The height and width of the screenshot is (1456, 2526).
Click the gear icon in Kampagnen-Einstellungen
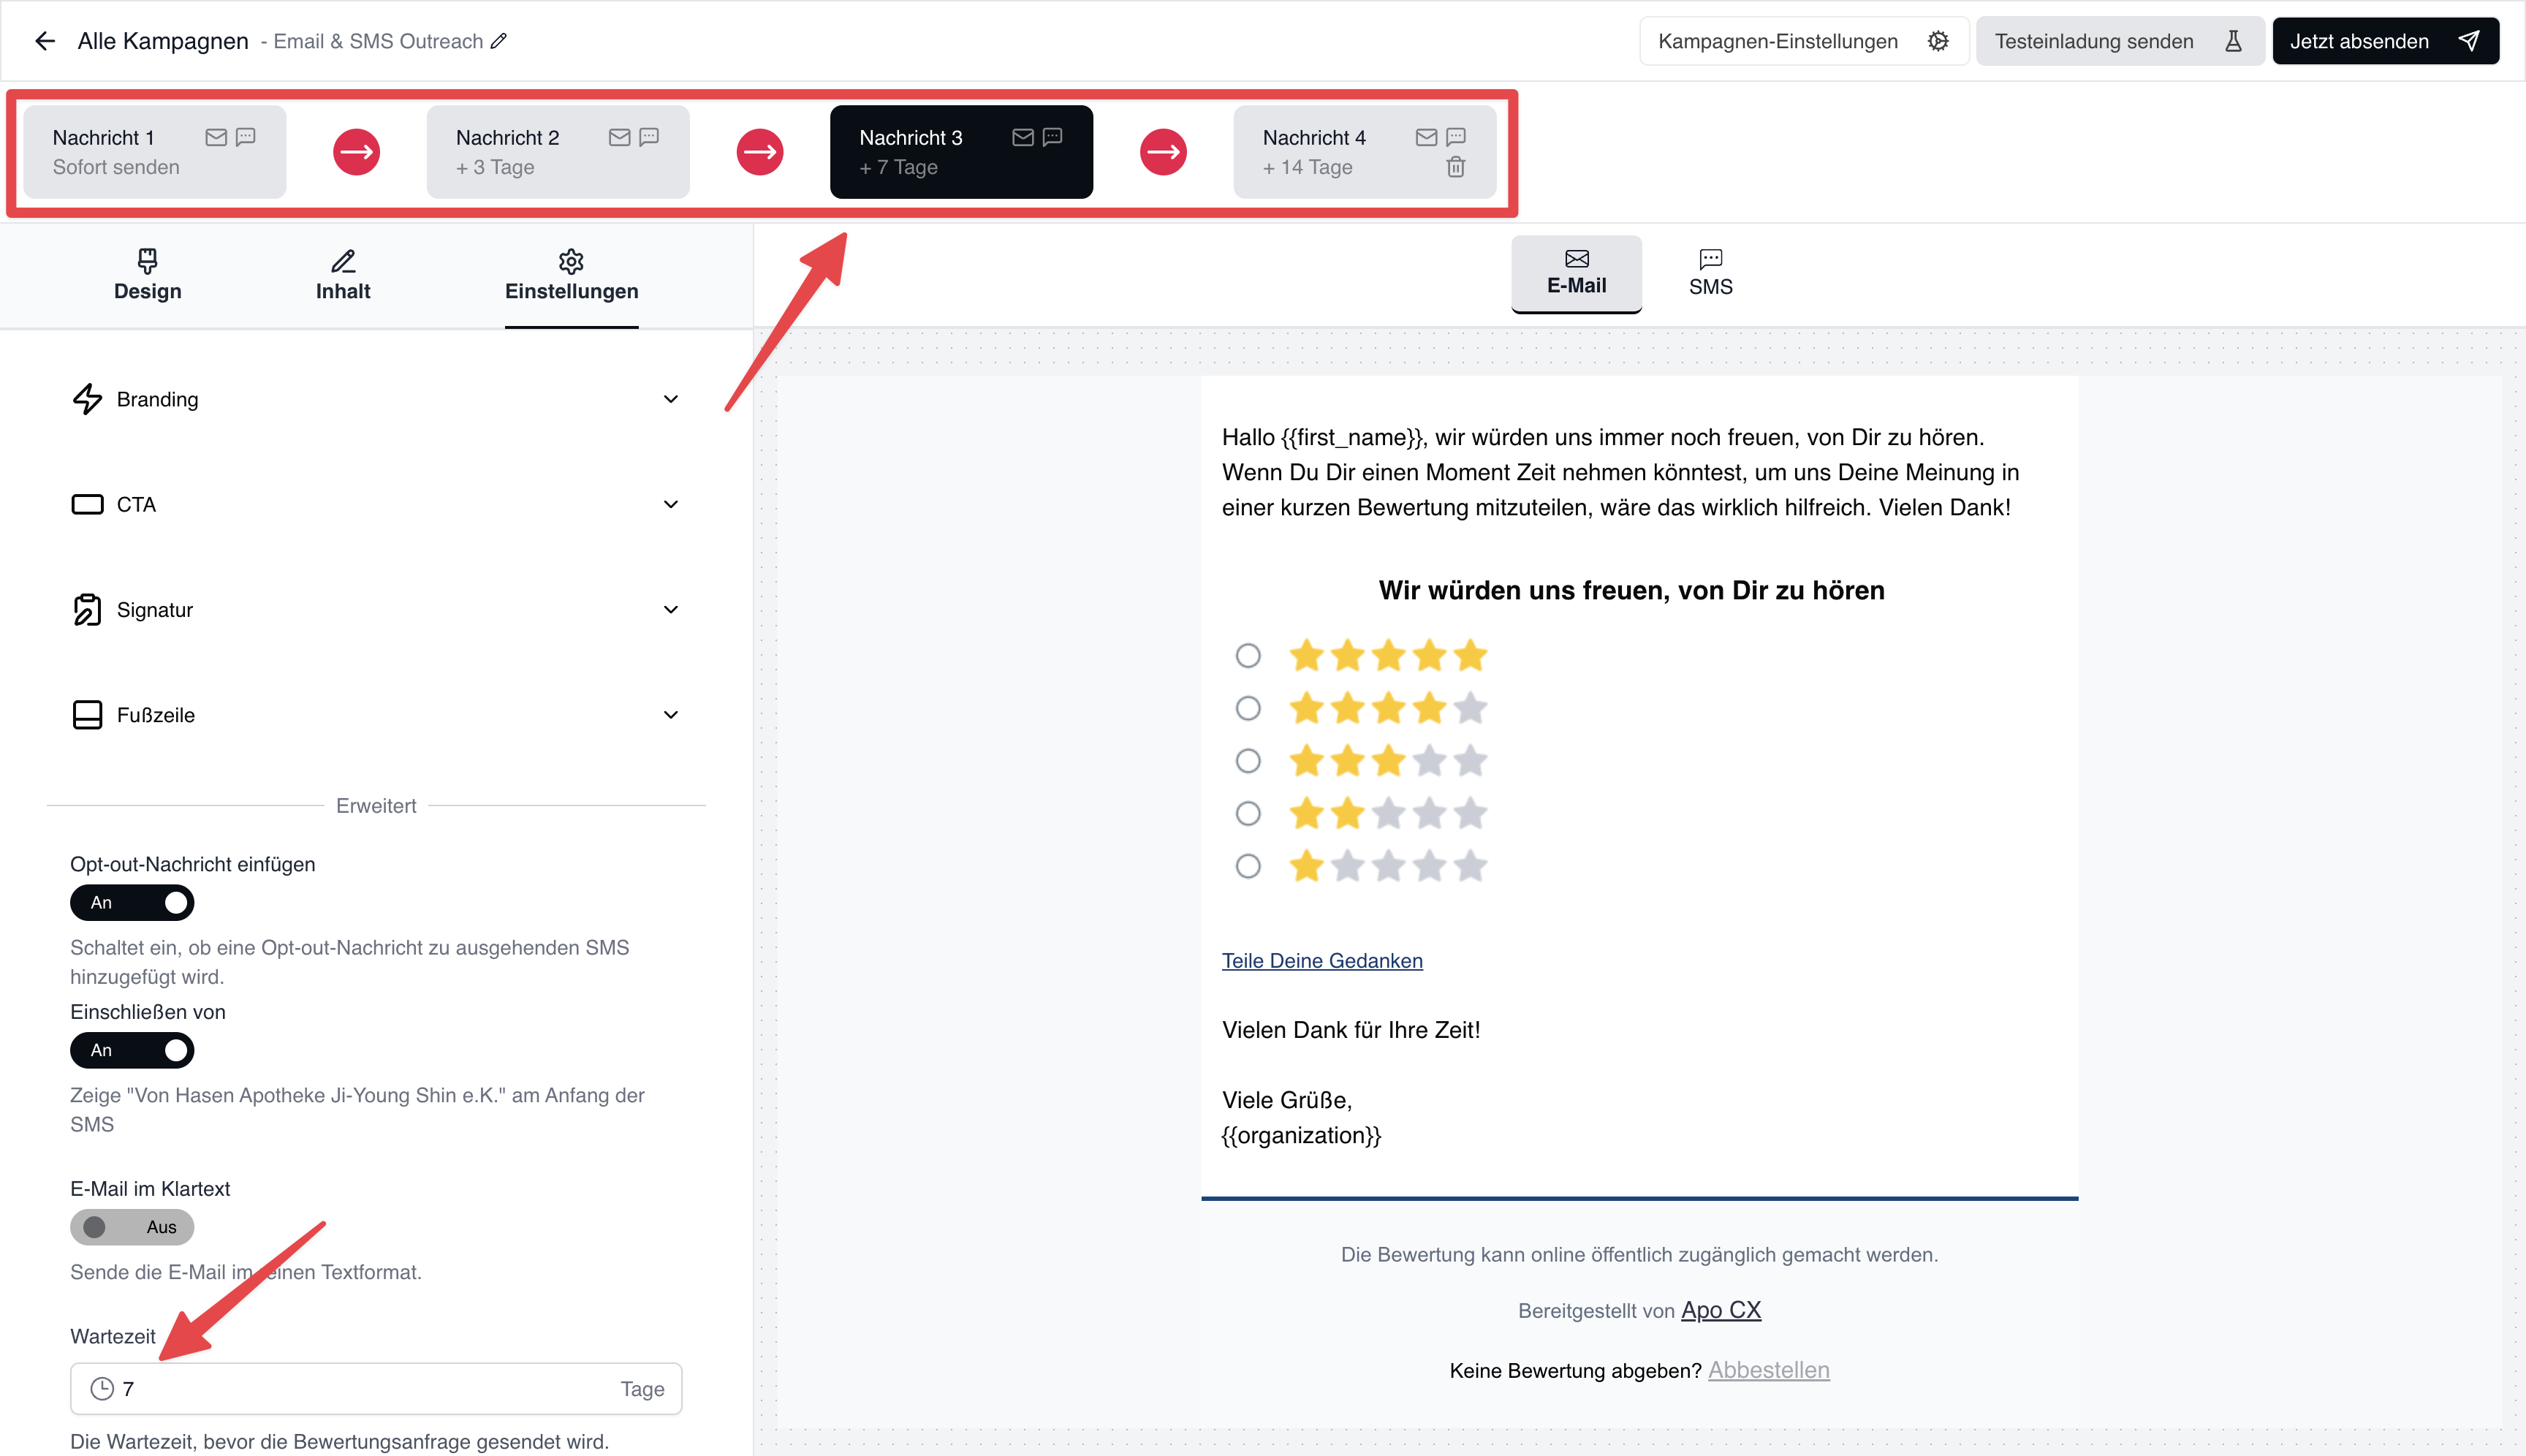[x=1937, y=41]
